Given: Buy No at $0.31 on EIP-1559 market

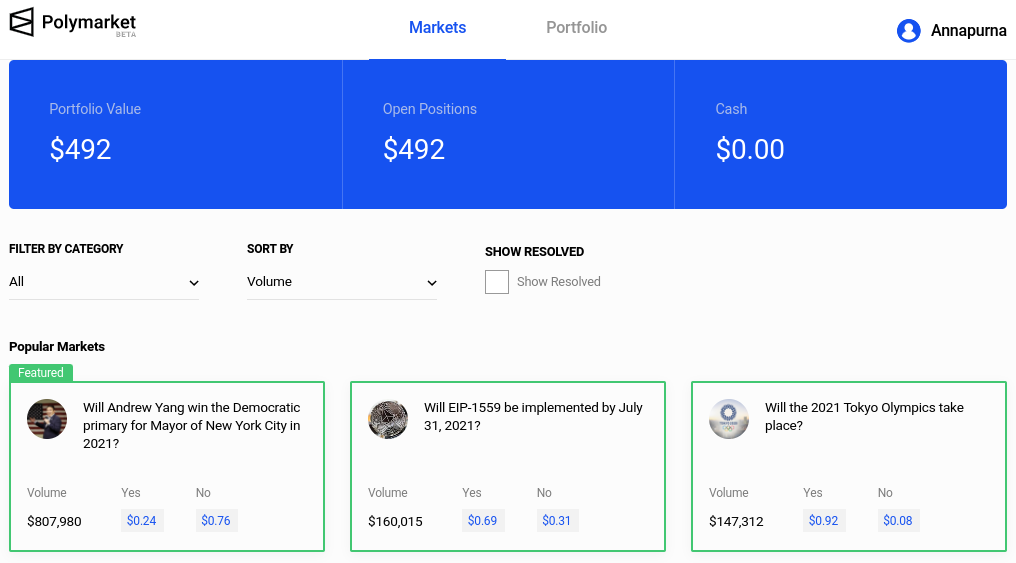Looking at the screenshot, I should (557, 521).
